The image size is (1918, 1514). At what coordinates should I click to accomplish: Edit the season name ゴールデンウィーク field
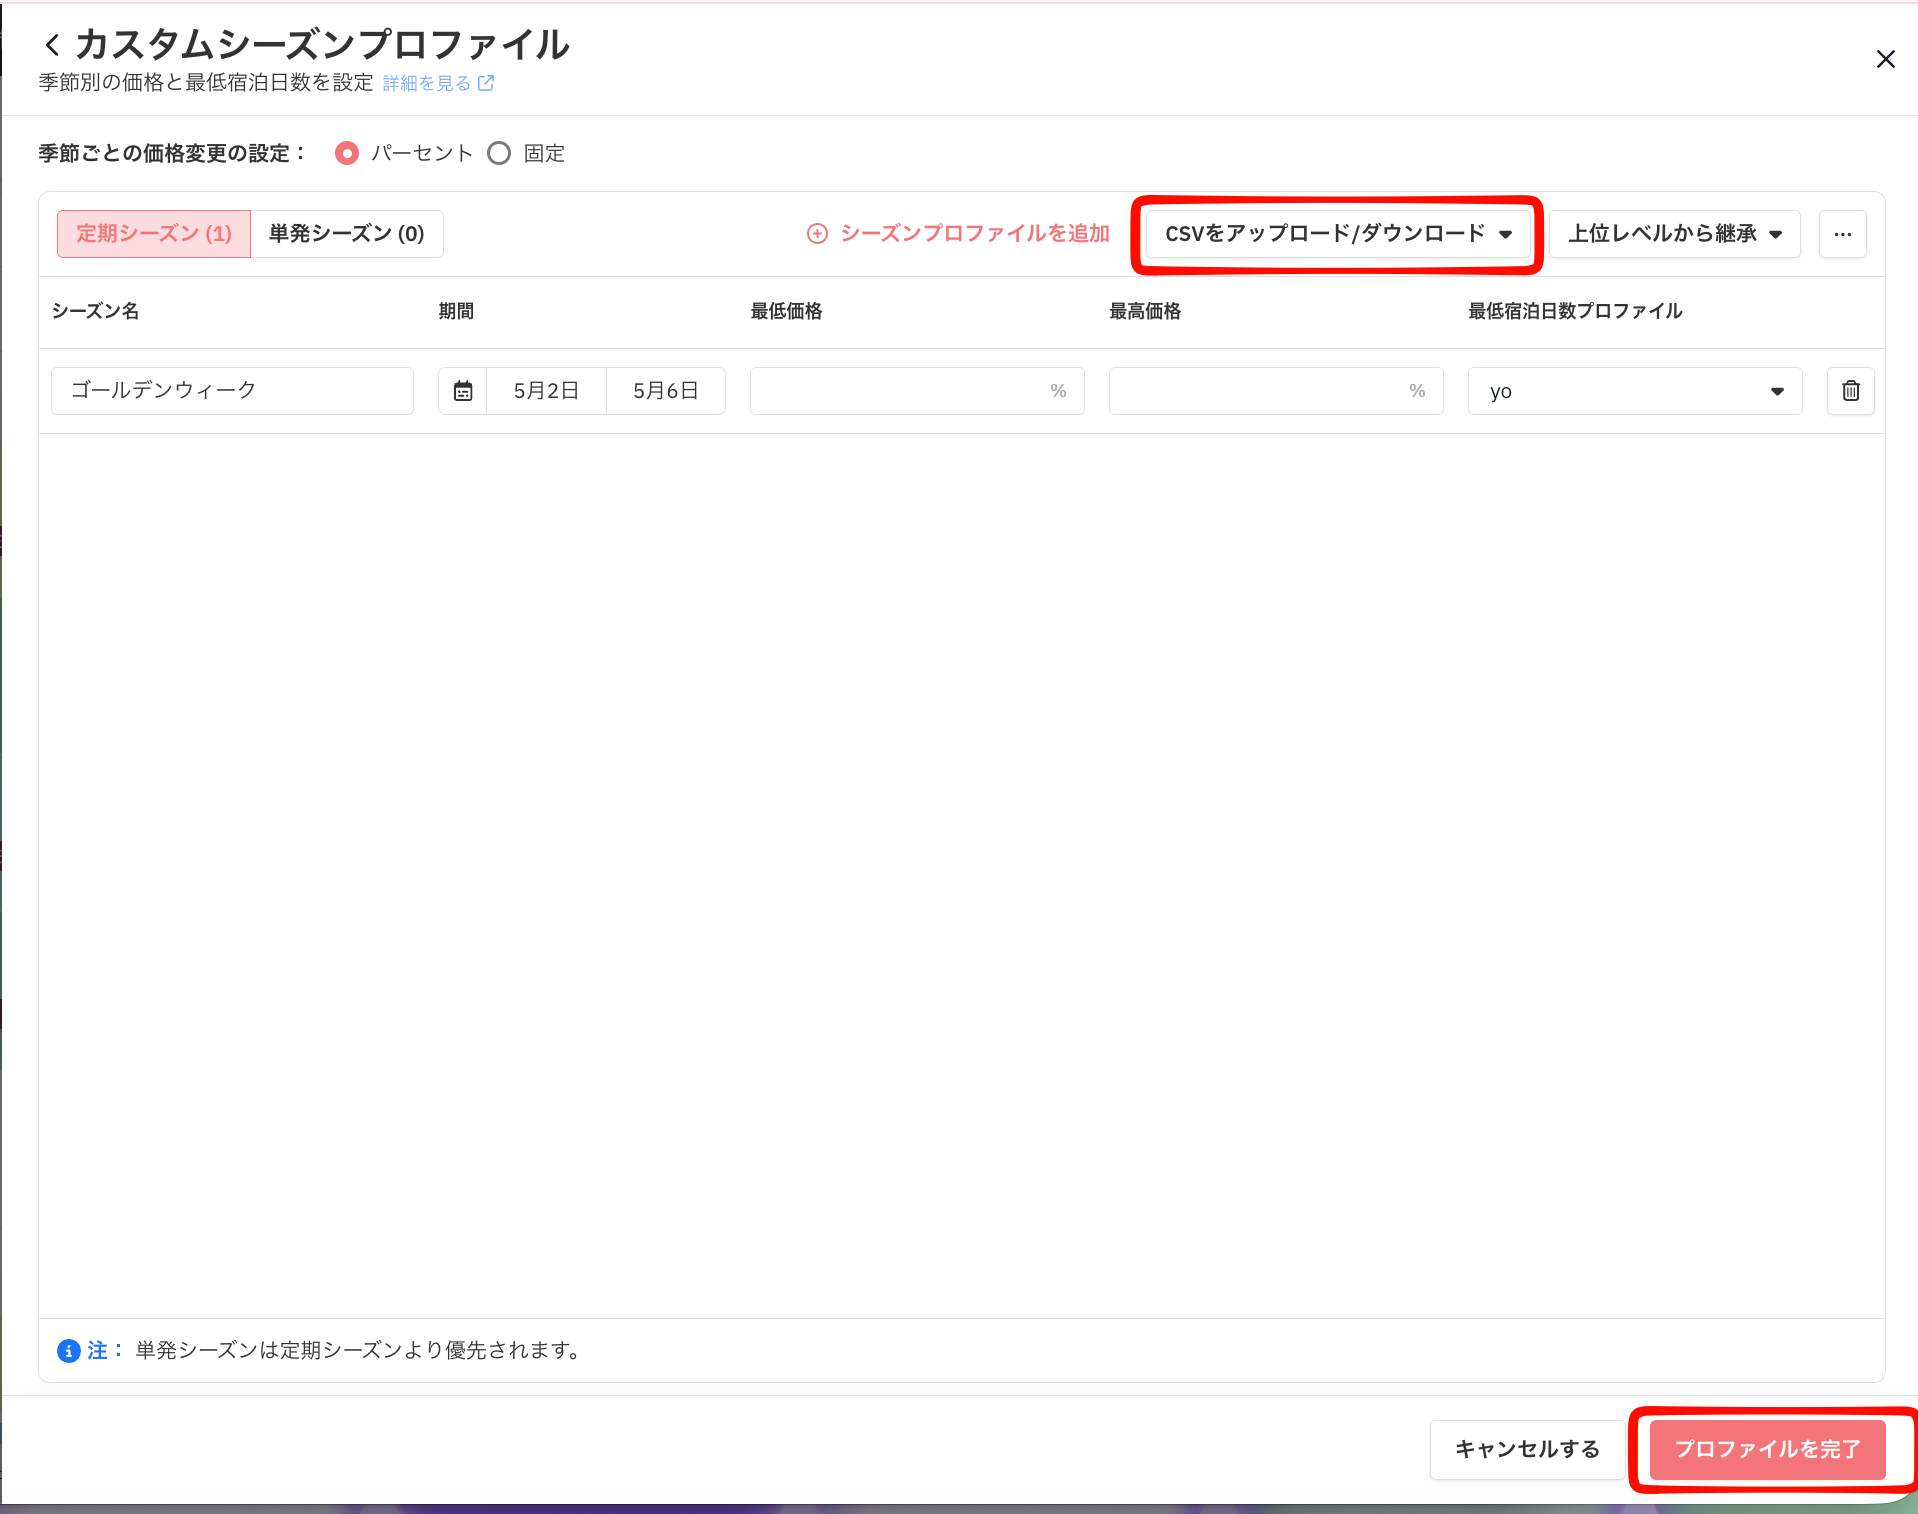232,391
